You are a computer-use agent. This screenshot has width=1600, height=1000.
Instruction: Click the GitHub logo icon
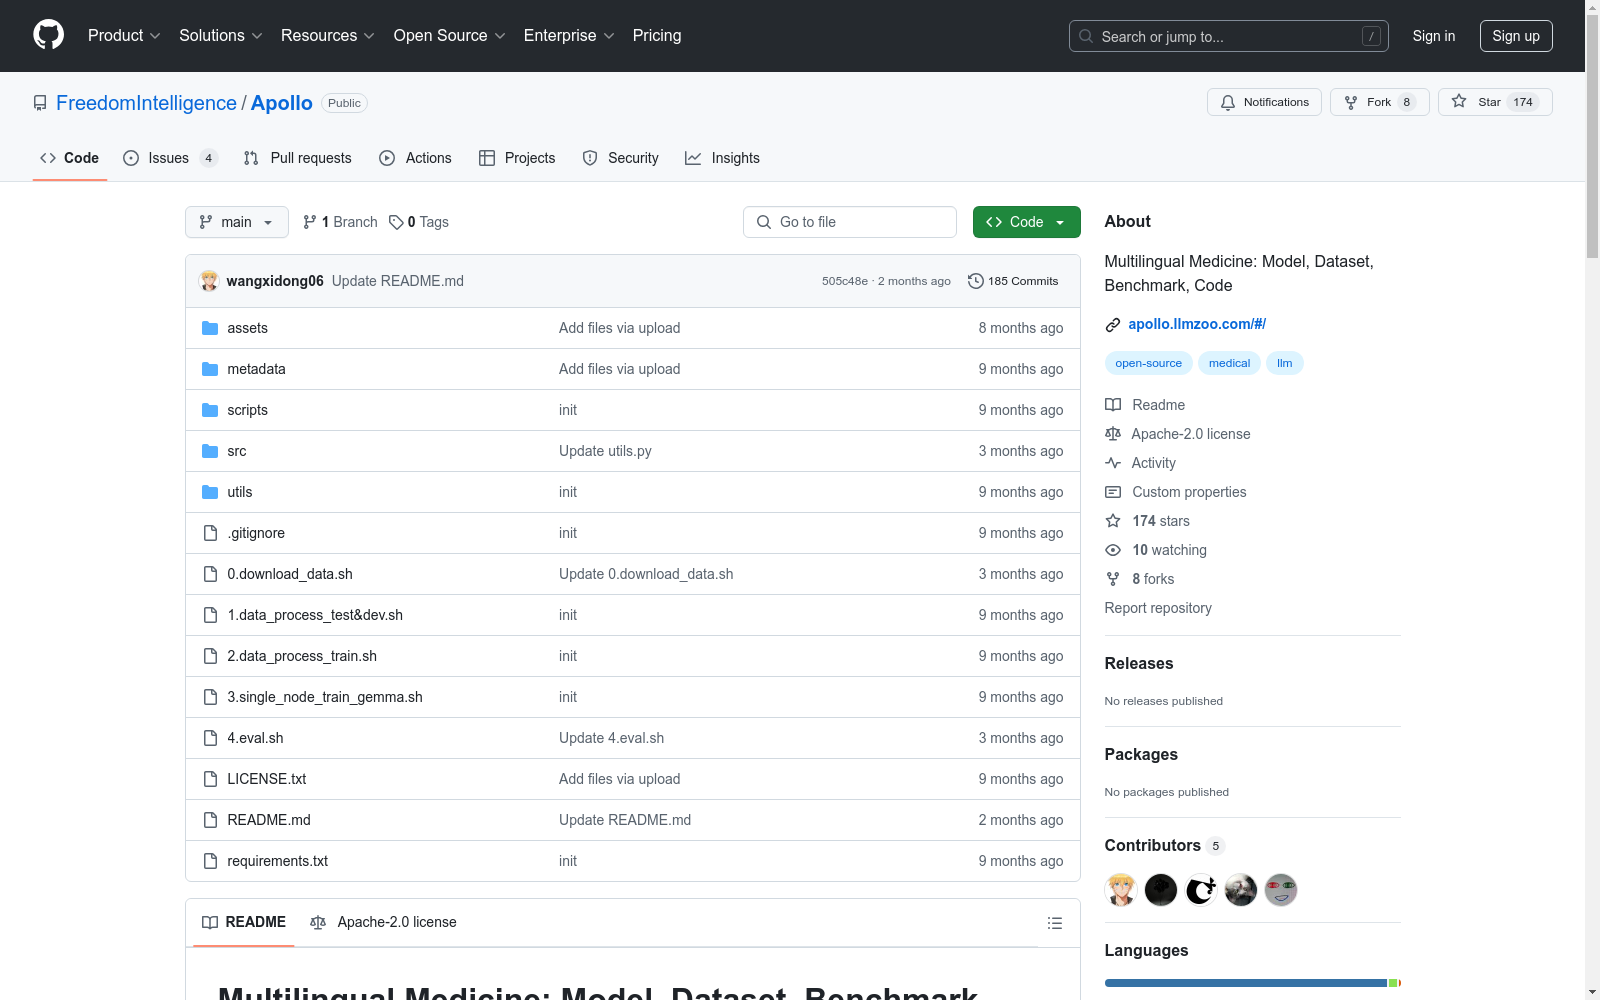coord(48,35)
